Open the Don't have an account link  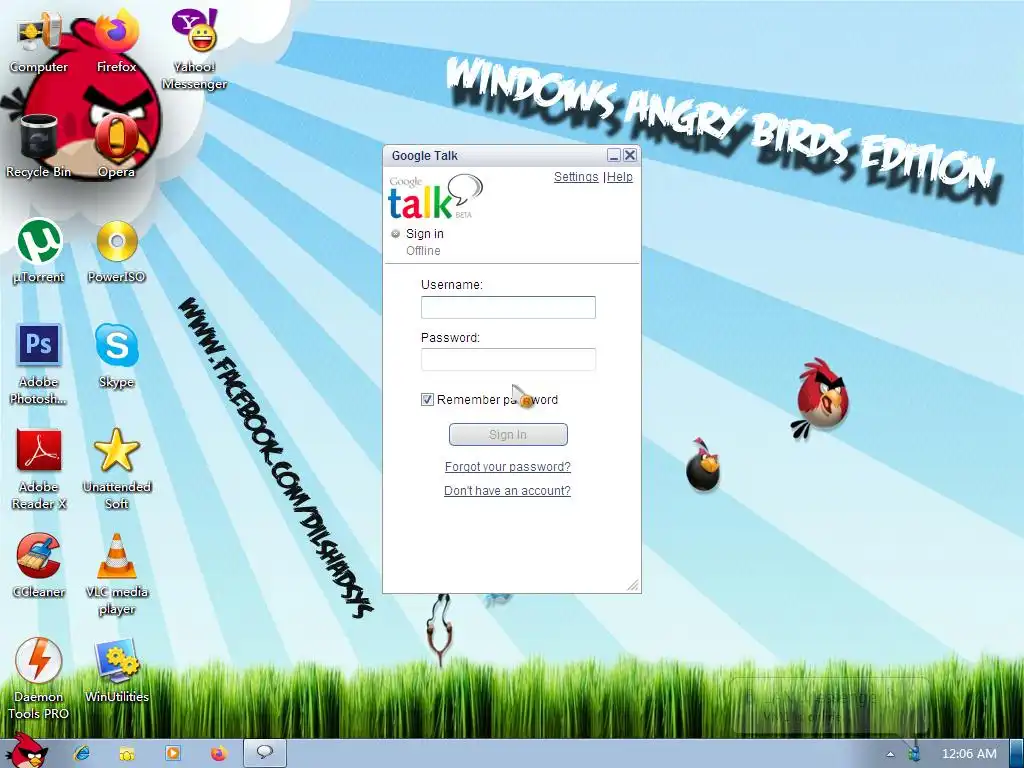coord(507,490)
